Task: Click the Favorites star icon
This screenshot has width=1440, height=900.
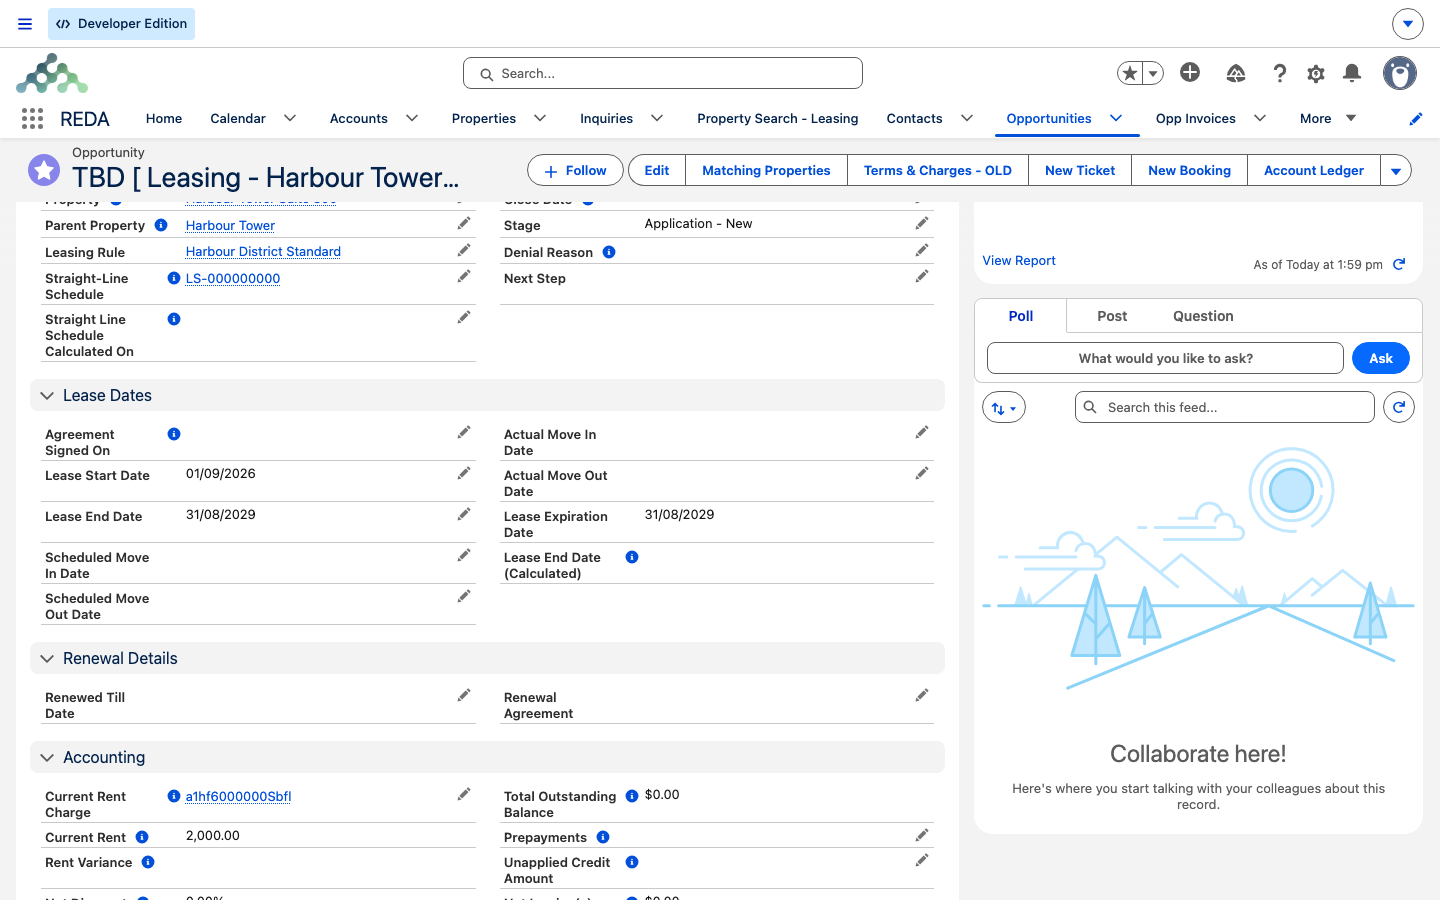Action: [x=1130, y=73]
